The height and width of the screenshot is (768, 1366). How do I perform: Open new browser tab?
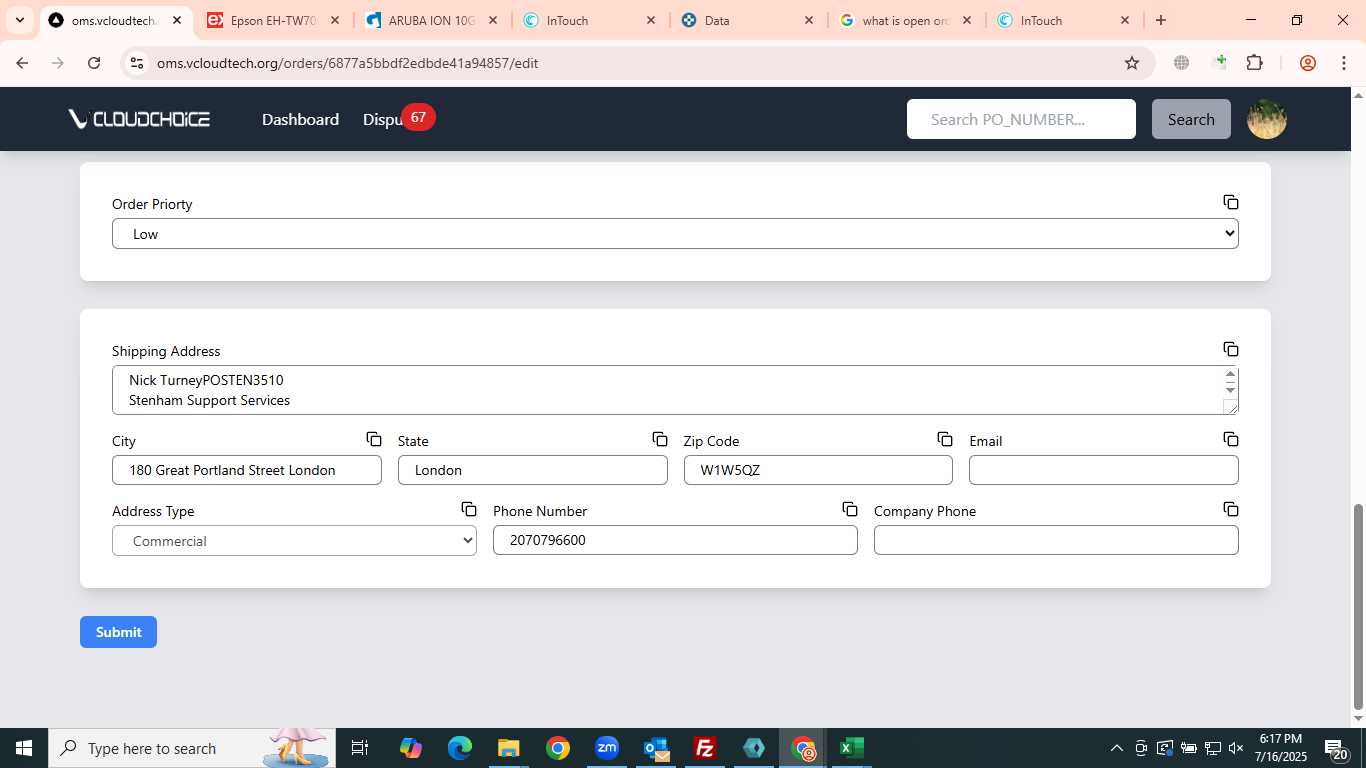(x=1161, y=20)
